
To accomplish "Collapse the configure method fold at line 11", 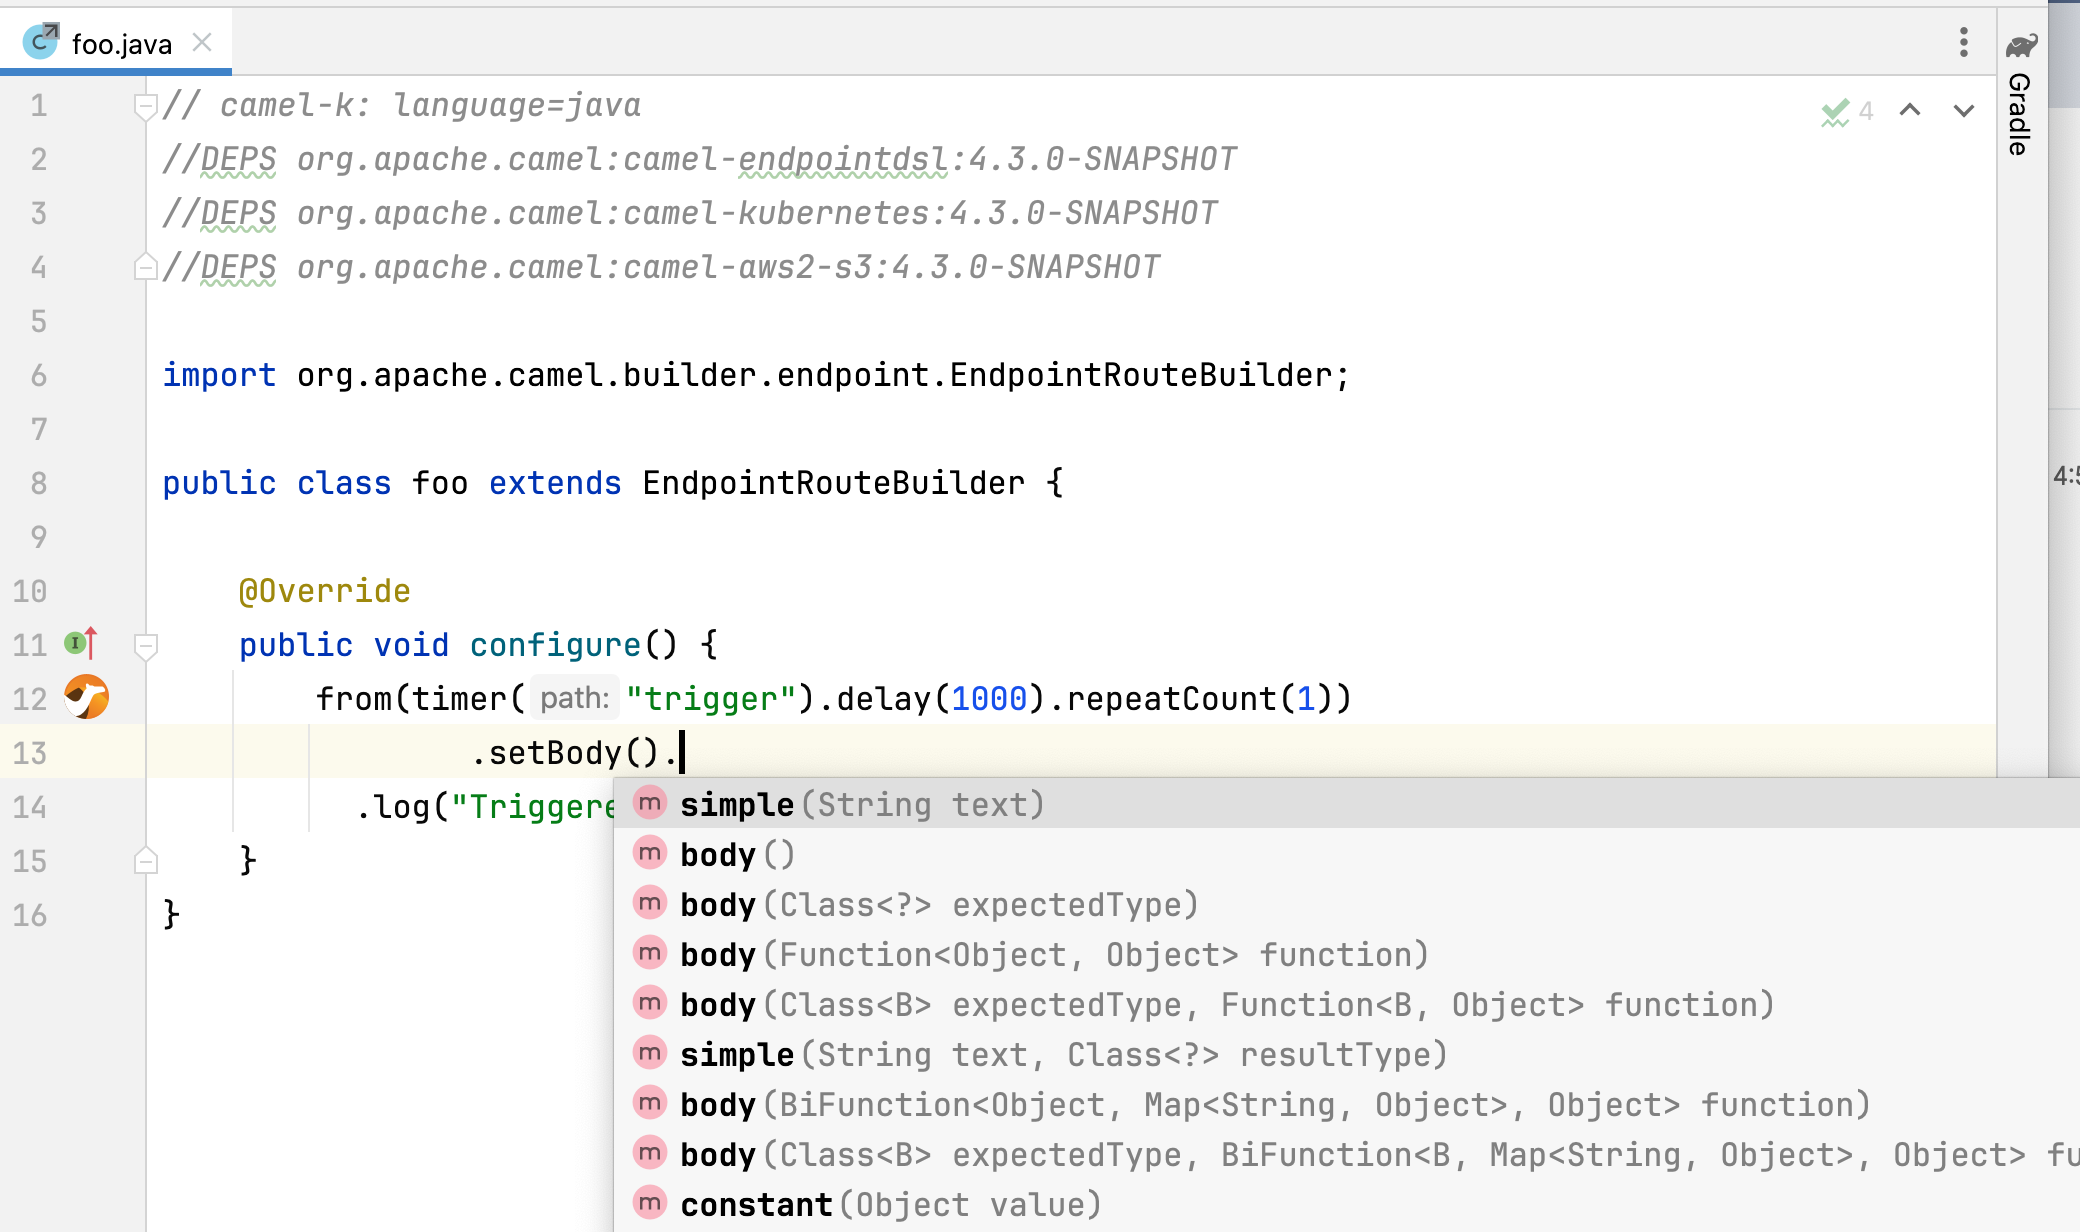I will (145, 645).
